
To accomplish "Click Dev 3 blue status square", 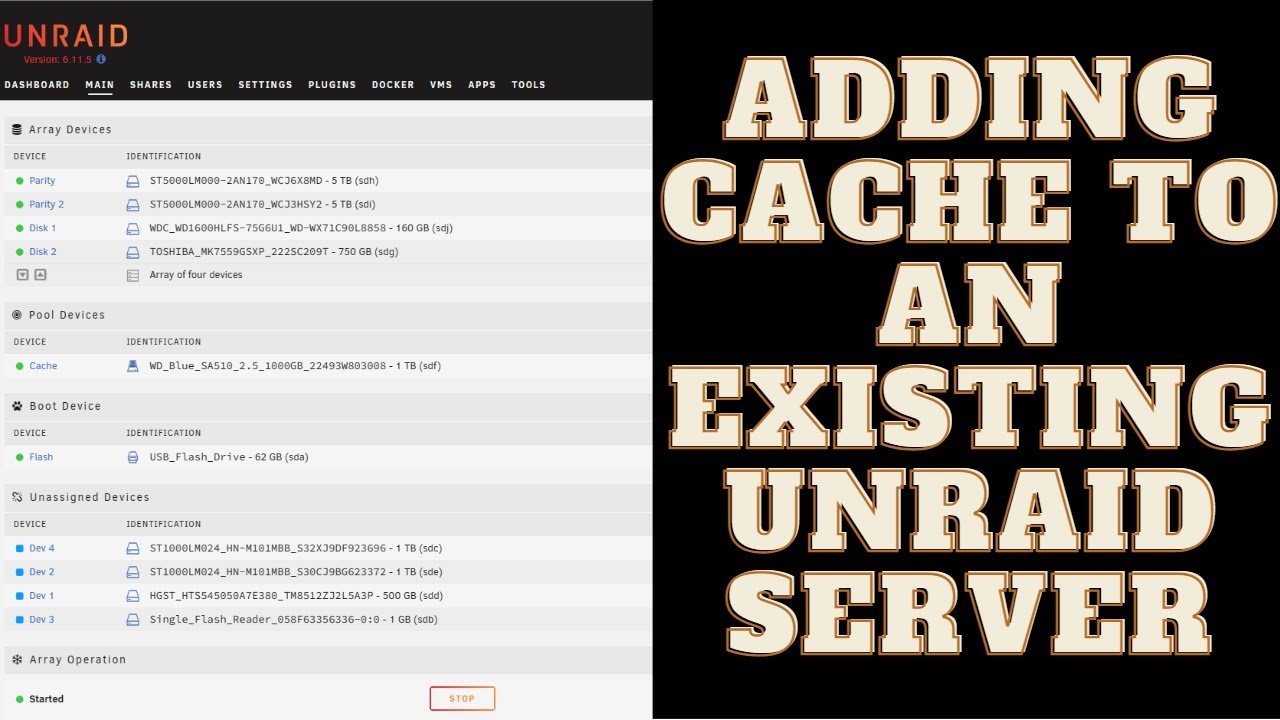I will [x=19, y=620].
